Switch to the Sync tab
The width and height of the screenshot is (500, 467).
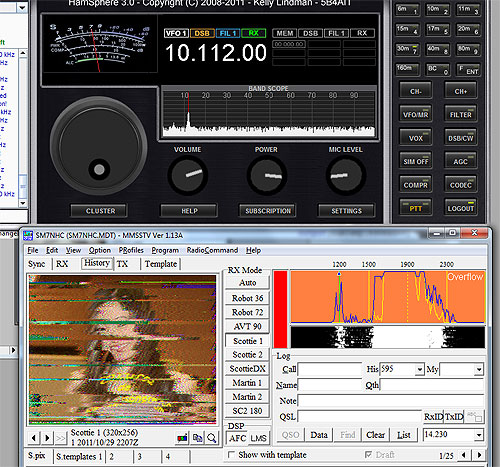[37, 264]
